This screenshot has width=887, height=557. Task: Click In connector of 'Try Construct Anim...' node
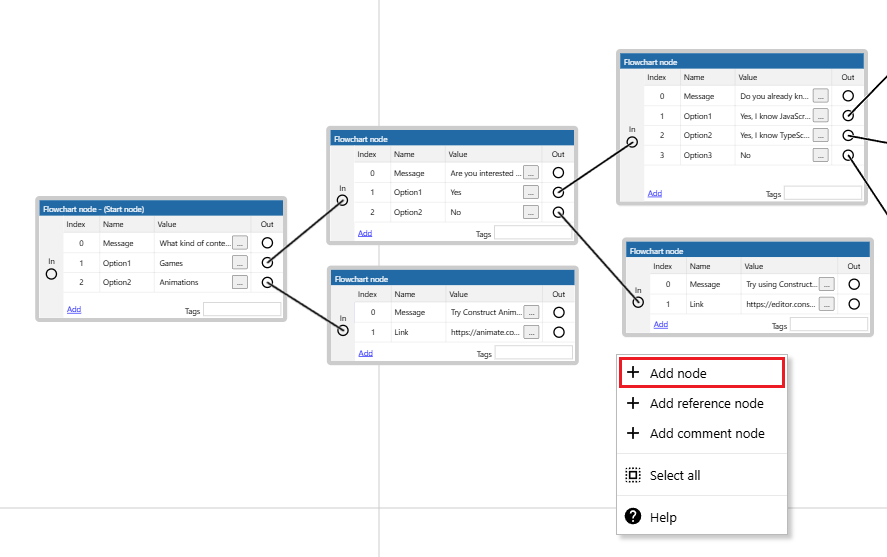pos(343,330)
